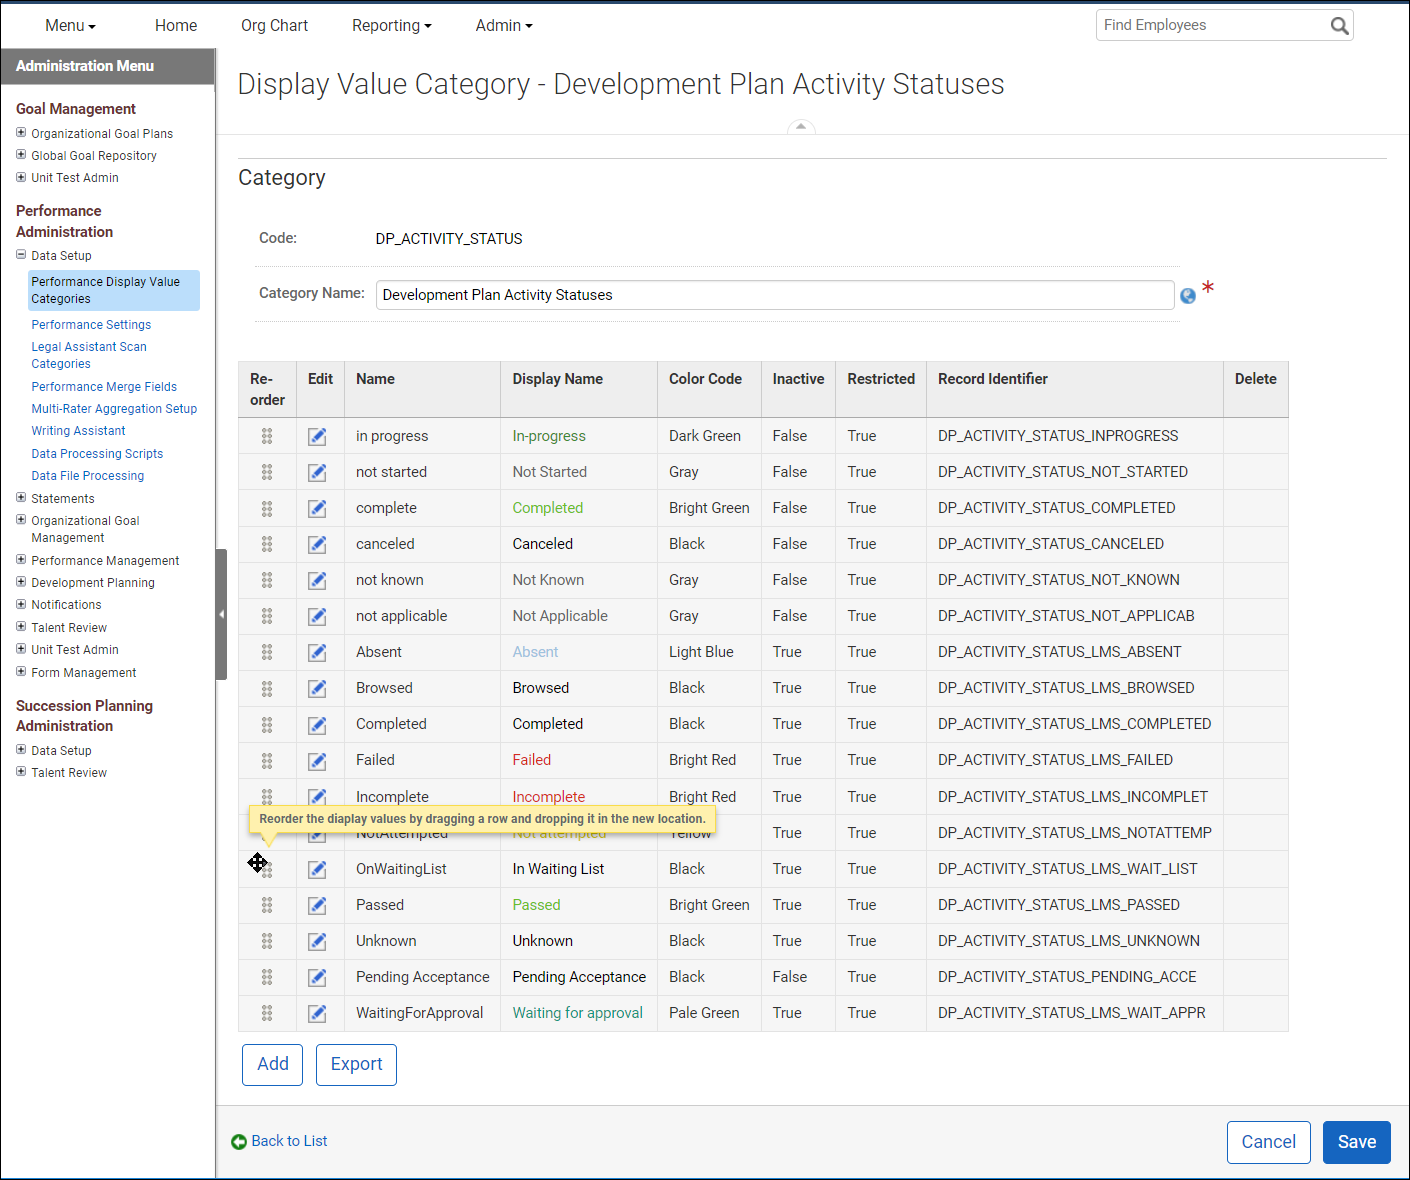Click the green arrow beside Back to List
The width and height of the screenshot is (1410, 1180).
click(240, 1141)
